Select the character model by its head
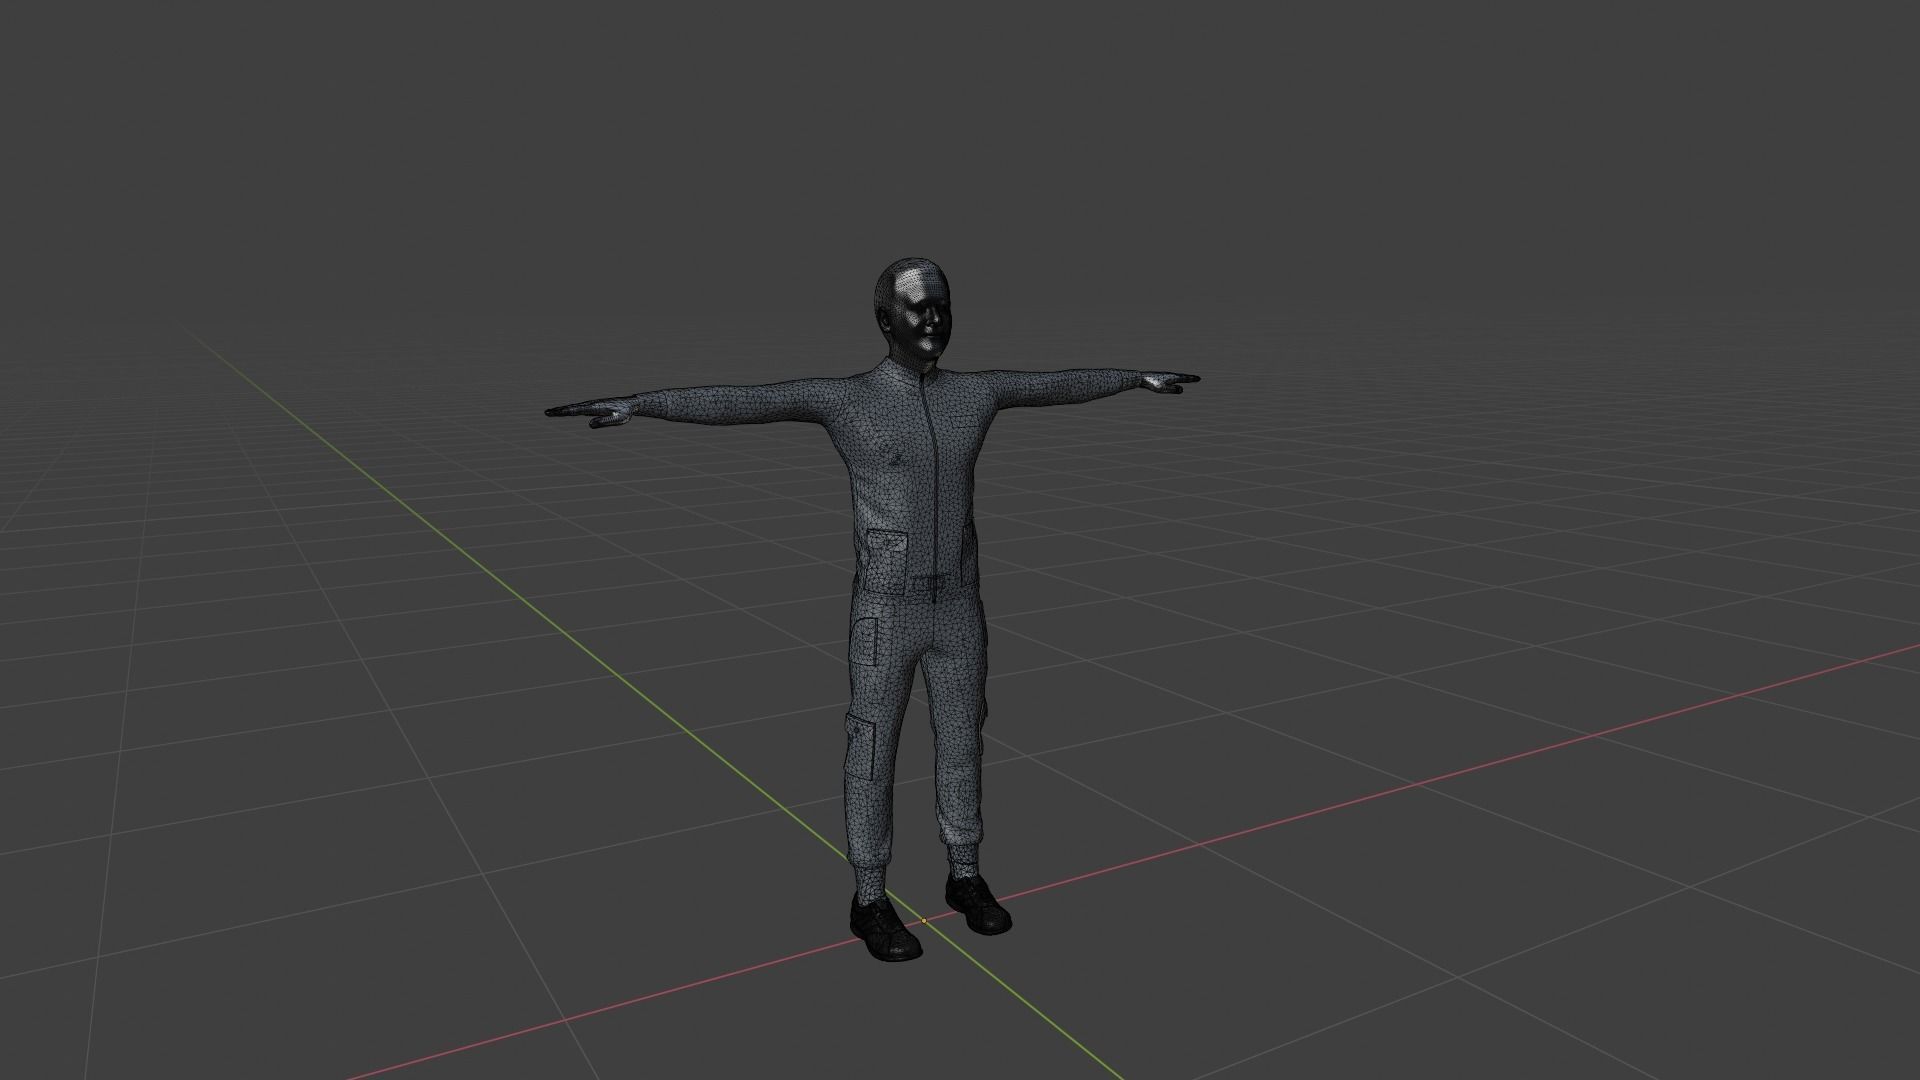Screen dimensions: 1920x1080 click(x=911, y=310)
